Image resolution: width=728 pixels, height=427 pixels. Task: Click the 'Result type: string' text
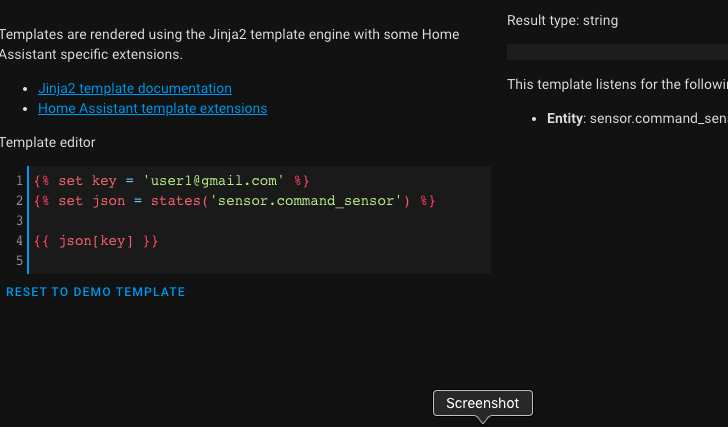[x=562, y=20]
